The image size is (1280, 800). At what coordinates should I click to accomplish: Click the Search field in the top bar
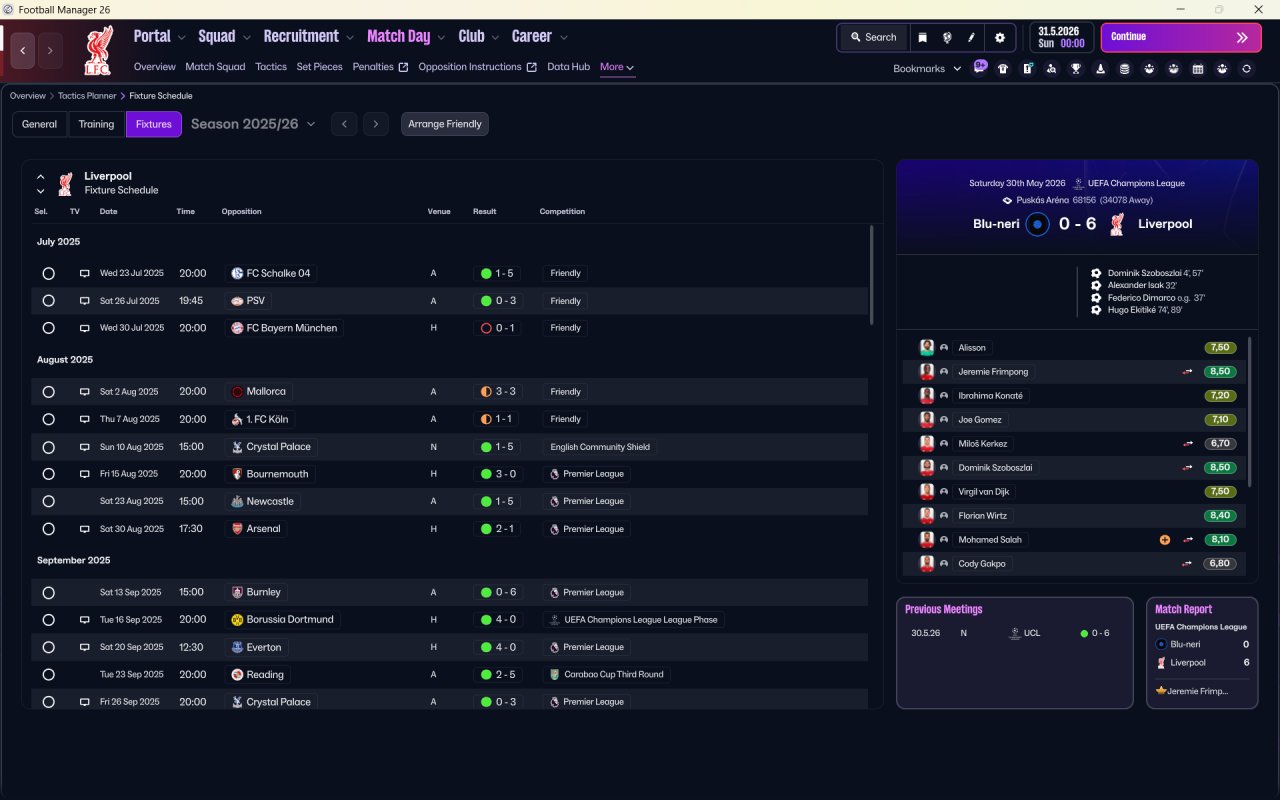click(873, 37)
